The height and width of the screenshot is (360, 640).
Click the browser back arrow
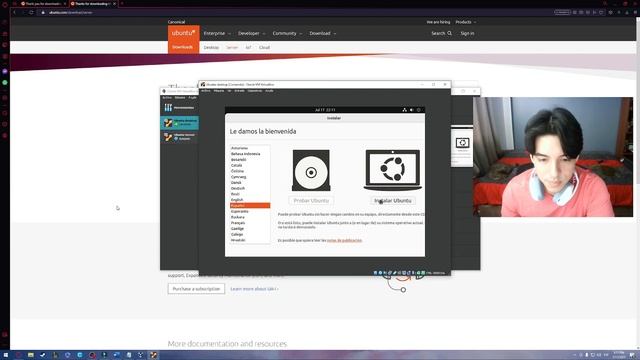[x=15, y=12]
